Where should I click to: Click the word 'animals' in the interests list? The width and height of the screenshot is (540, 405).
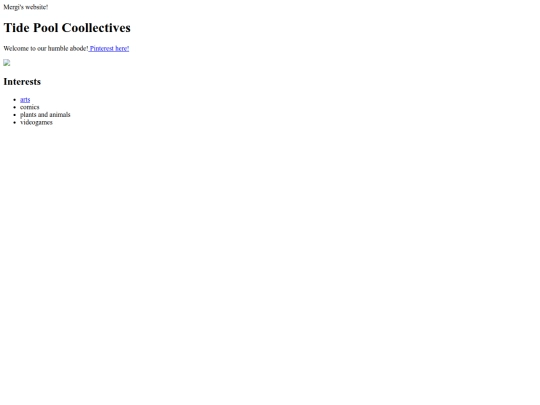[x=60, y=115]
